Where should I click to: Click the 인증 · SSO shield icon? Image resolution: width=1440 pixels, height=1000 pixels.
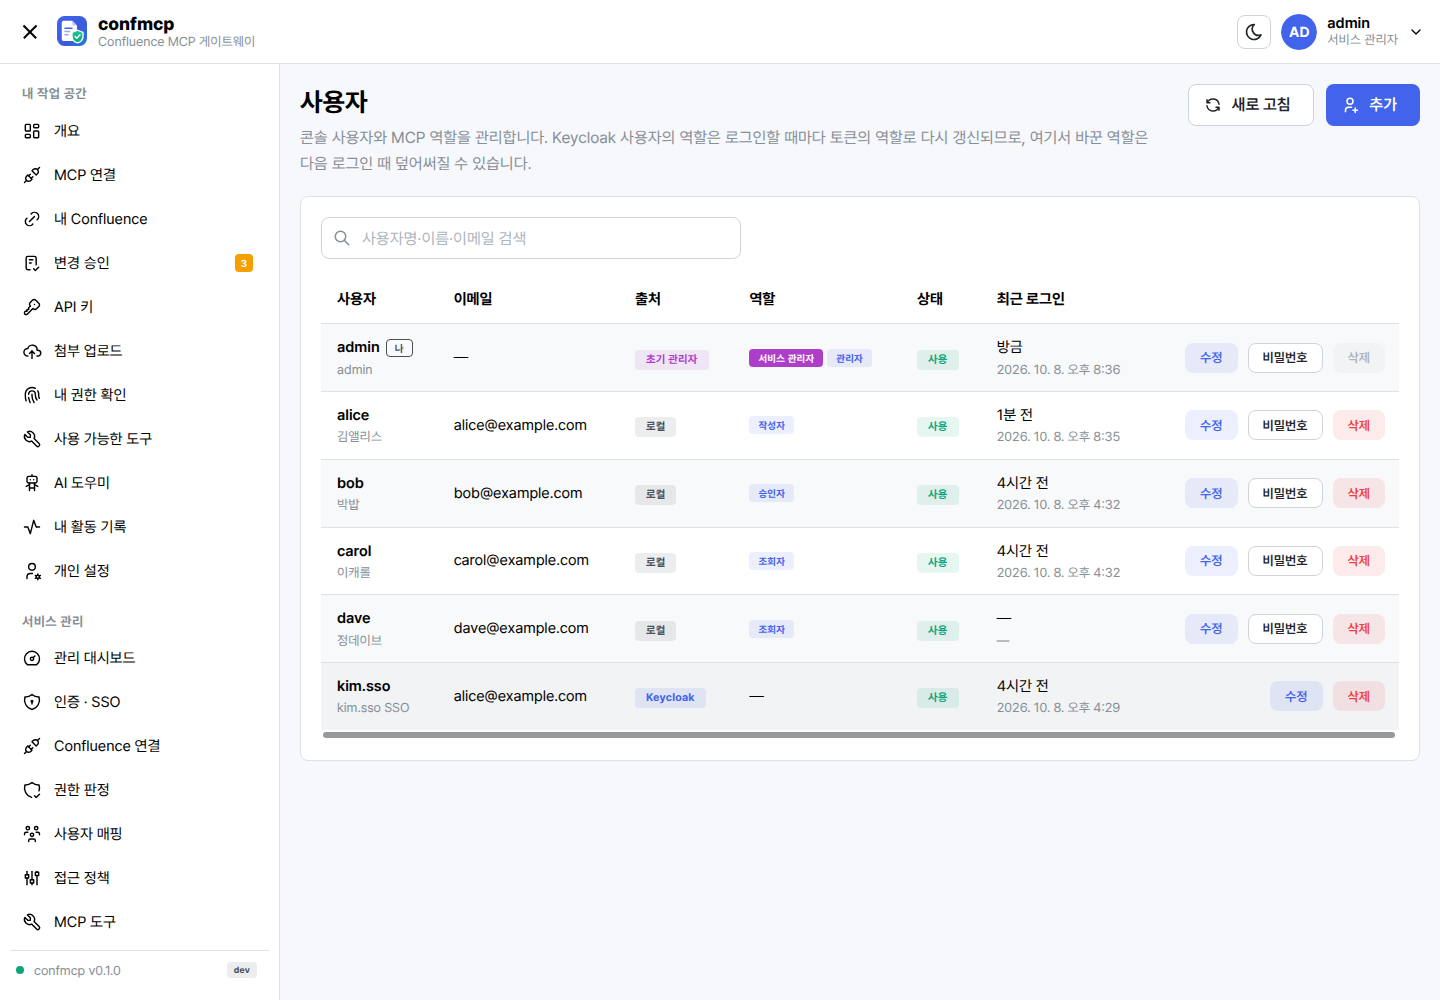pos(32,702)
